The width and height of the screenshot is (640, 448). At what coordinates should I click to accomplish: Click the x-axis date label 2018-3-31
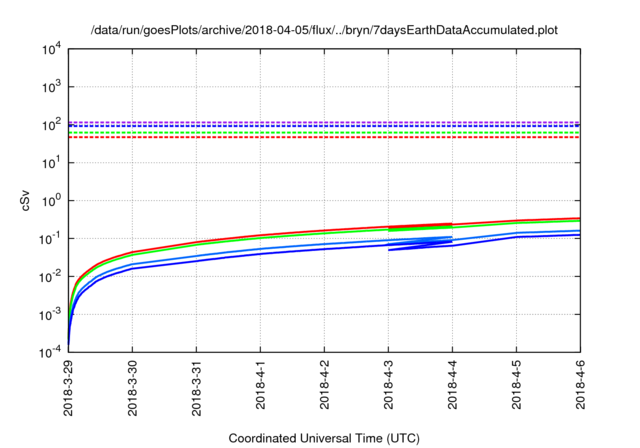click(196, 388)
